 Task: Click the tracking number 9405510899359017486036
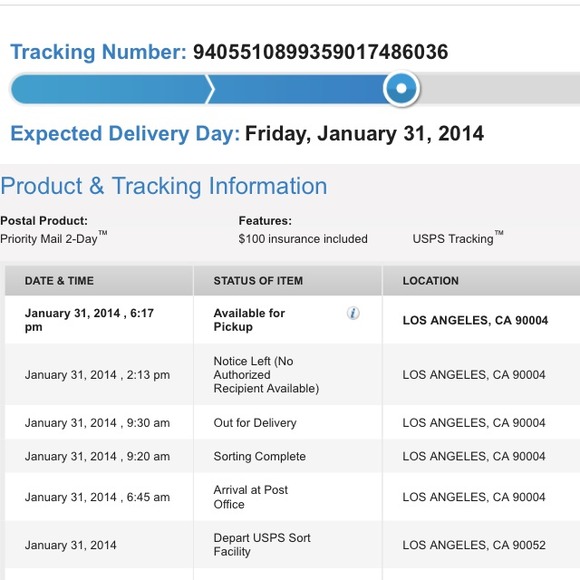pyautogui.click(x=321, y=51)
